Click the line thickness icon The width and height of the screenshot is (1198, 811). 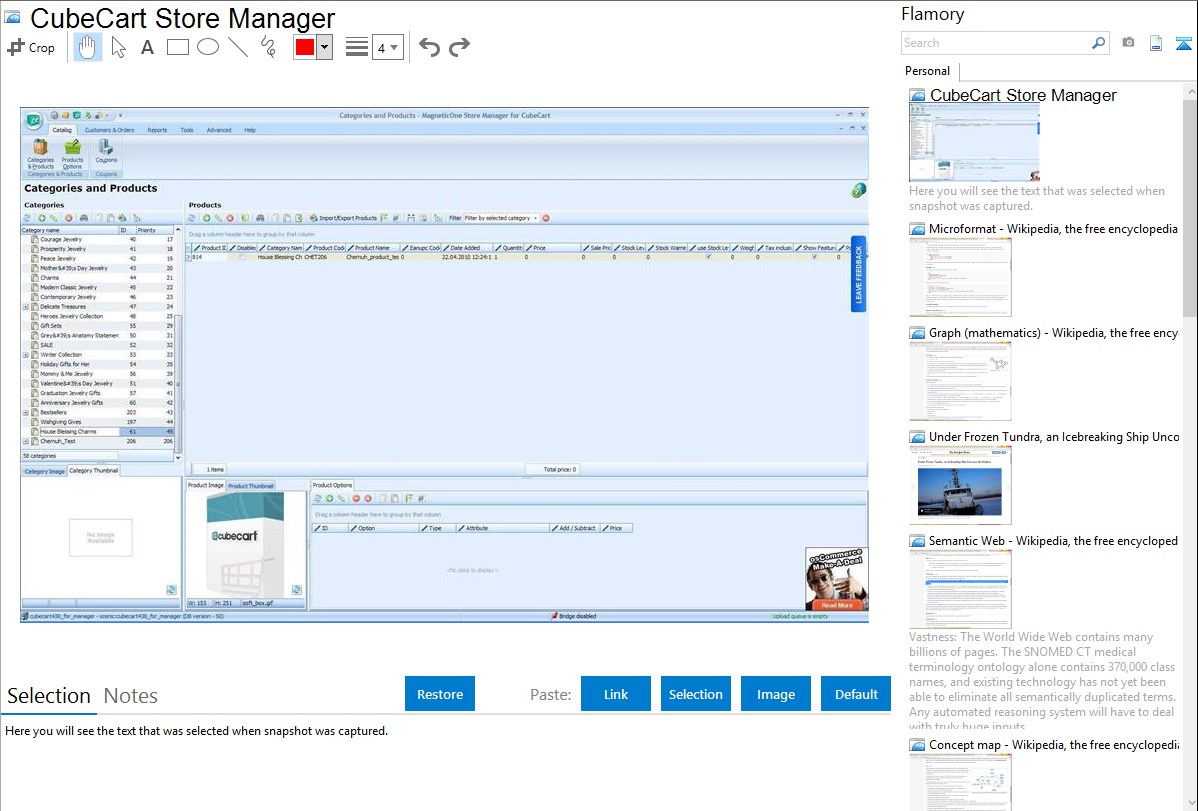pos(357,47)
